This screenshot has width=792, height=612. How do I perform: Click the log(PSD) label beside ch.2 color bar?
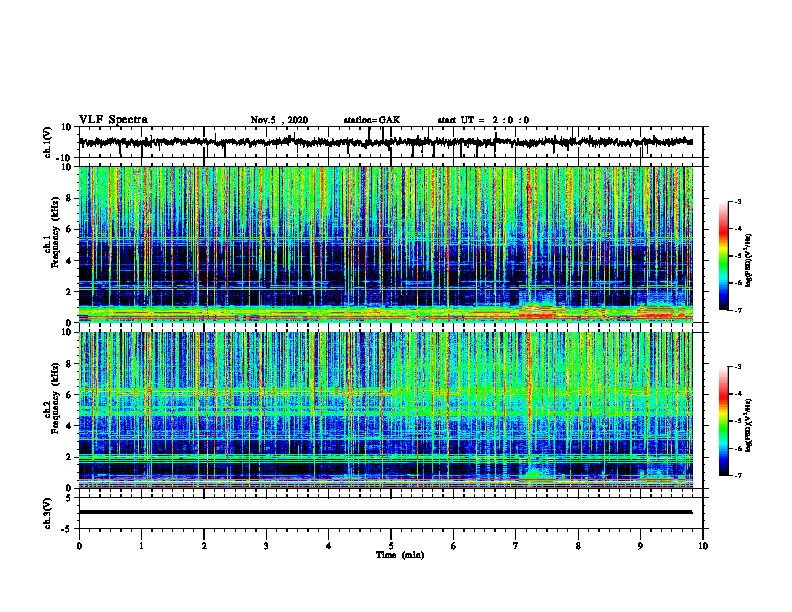click(749, 424)
